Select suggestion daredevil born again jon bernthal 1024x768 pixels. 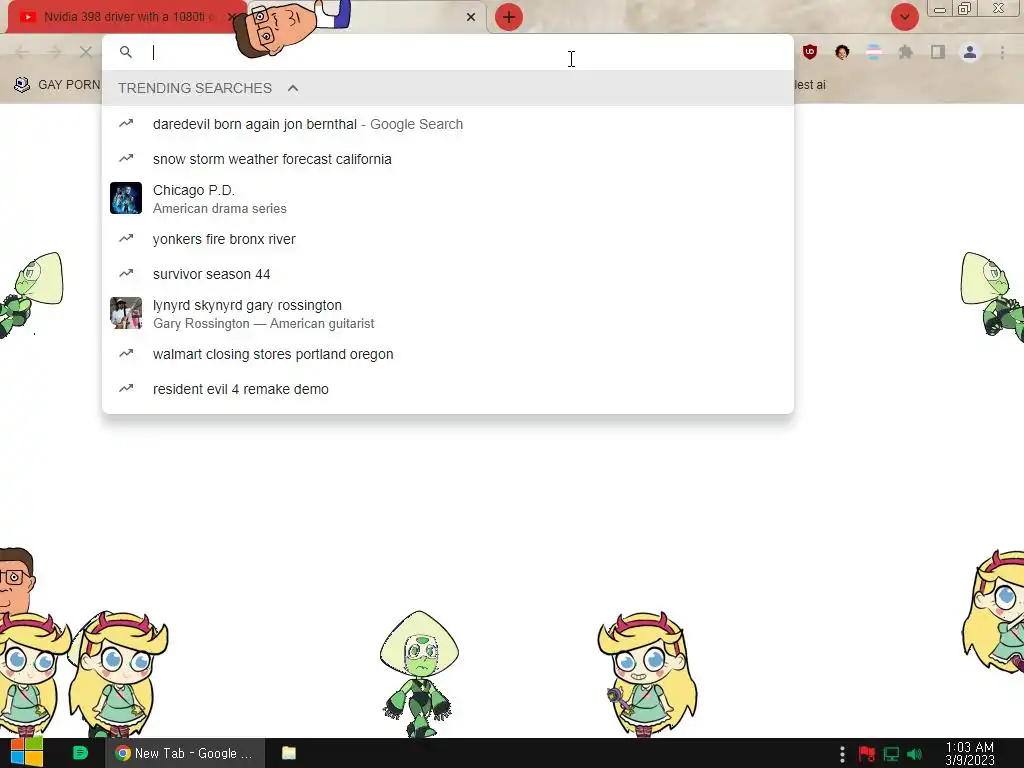coord(448,124)
